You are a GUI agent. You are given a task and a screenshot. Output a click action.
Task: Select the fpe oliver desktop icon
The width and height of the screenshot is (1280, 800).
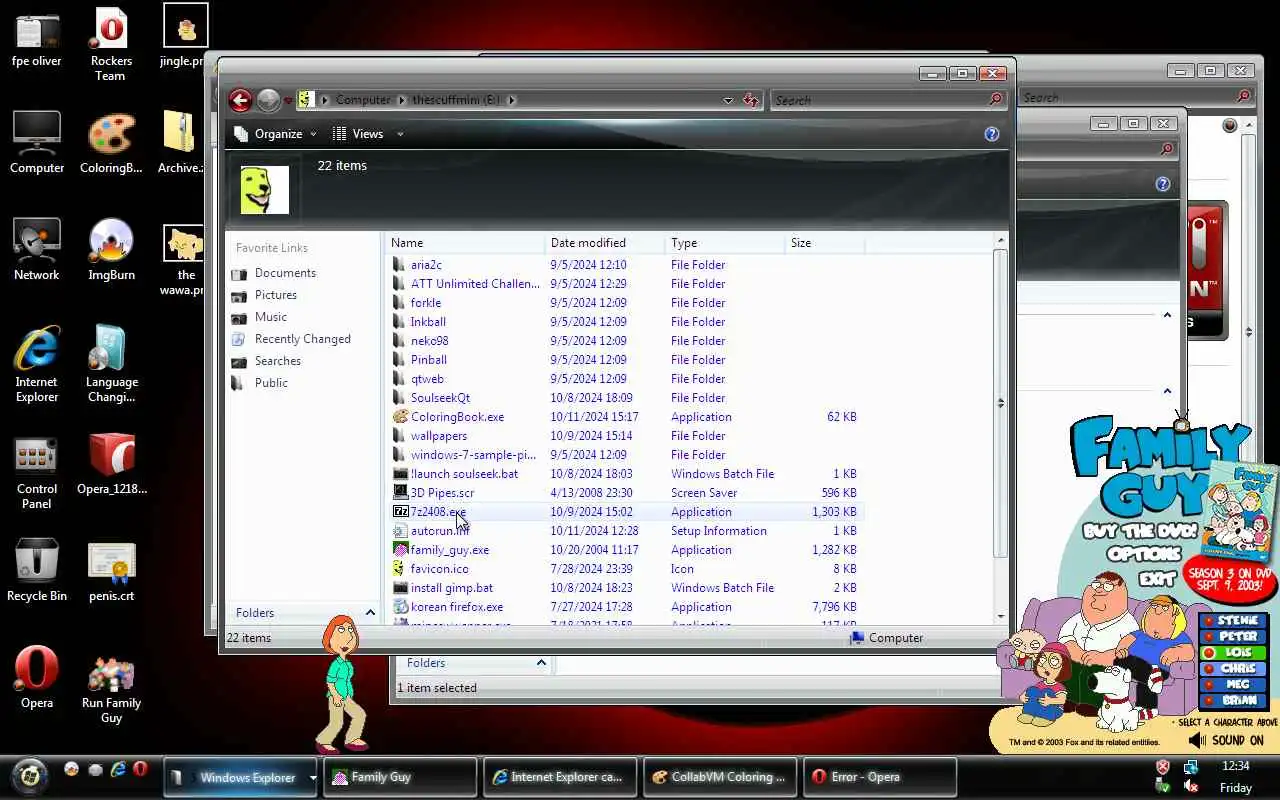point(37,40)
